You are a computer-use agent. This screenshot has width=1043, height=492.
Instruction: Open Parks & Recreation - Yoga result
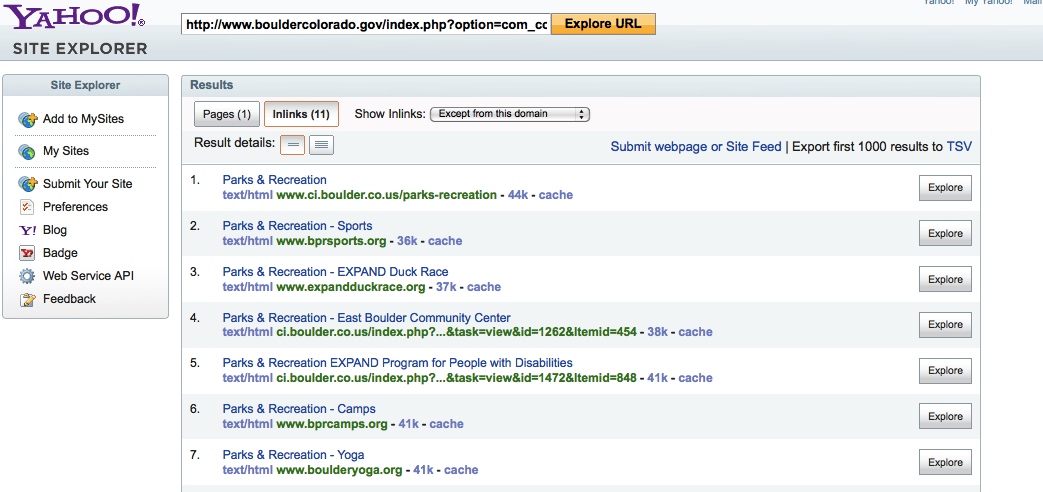pos(293,454)
